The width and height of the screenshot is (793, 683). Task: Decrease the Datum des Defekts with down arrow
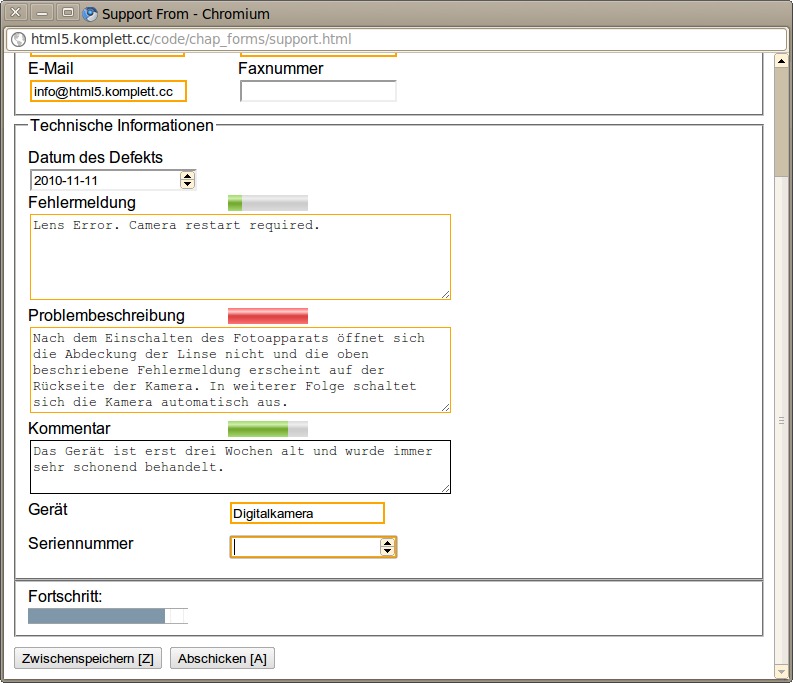[187, 185]
